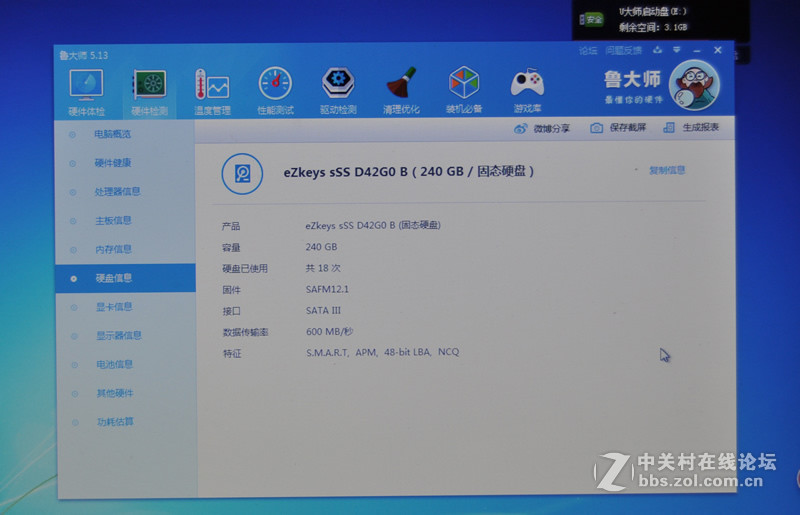Click 保存截屏 save screenshot
800x515 pixels.
point(618,128)
